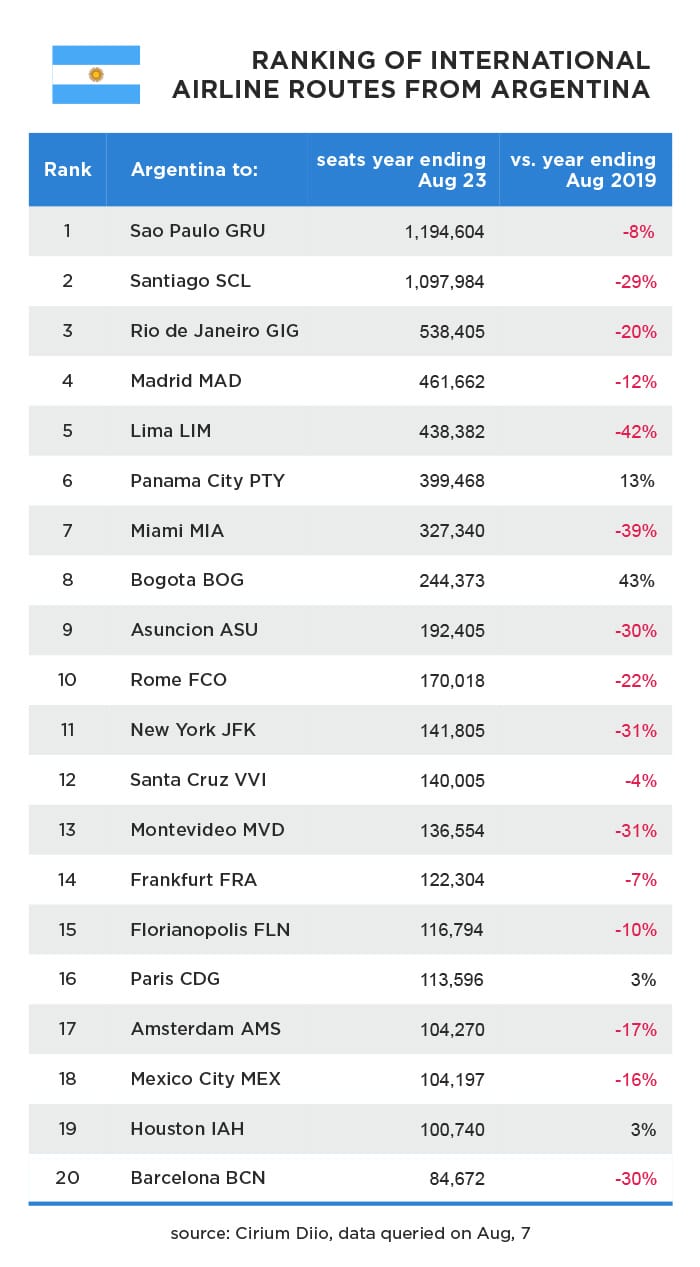Click Lima LIM's -42% change value
The width and height of the screenshot is (700, 1267).
point(636,431)
